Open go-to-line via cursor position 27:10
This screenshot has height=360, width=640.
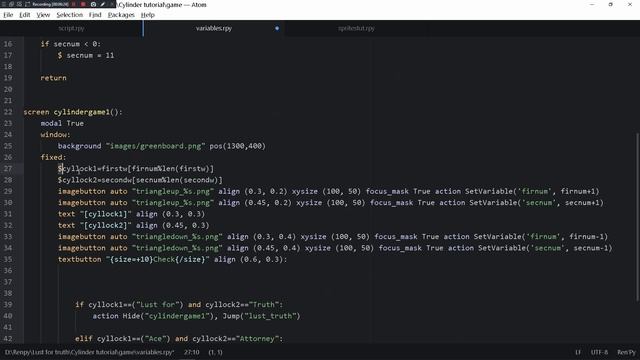[x=191, y=352]
